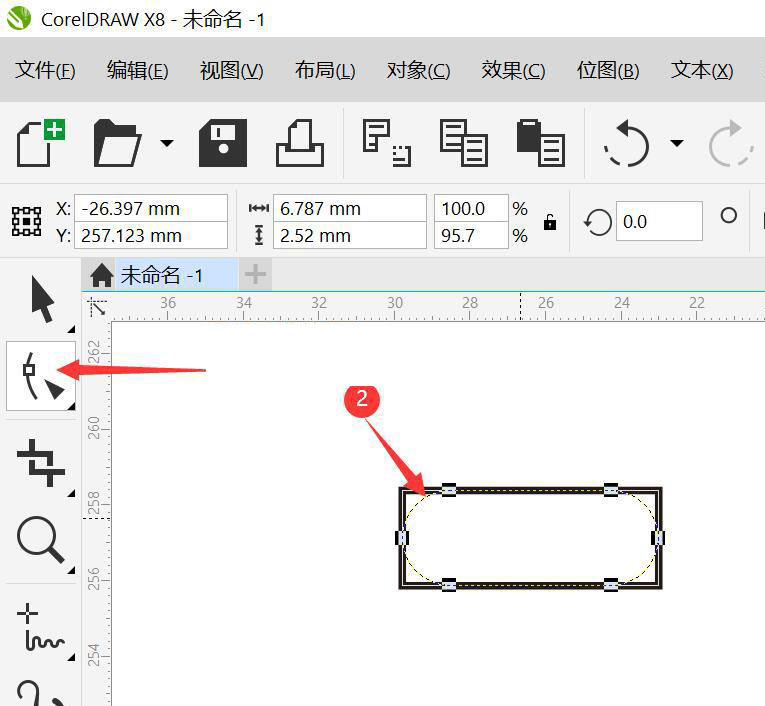The image size is (765, 706).
Task: Edit vertical scale 95.7 percent field
Action: (471, 236)
